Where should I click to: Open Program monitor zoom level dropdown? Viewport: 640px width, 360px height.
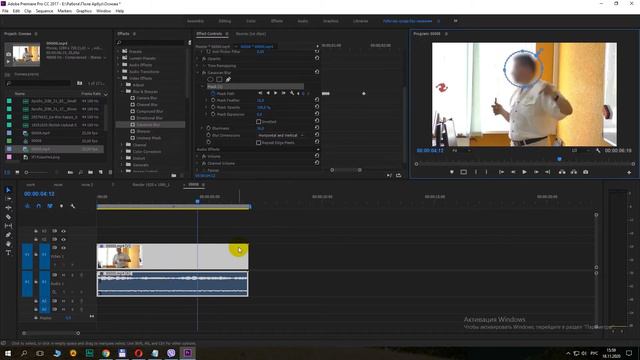(x=461, y=151)
